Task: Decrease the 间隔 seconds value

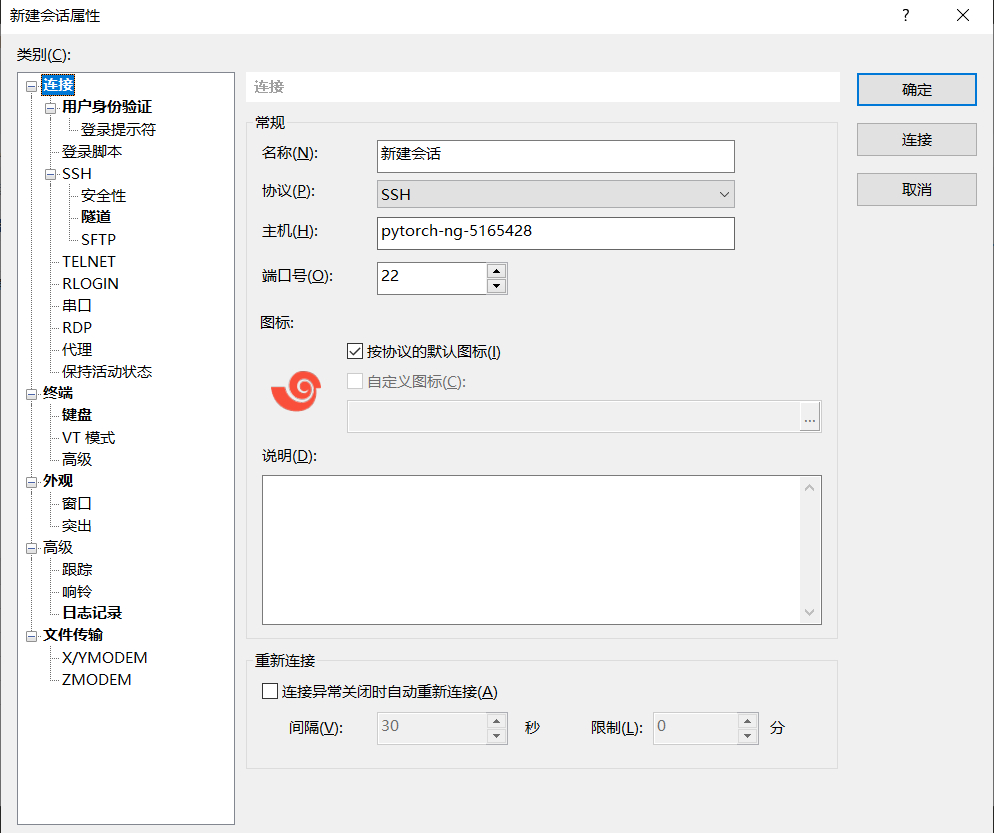Action: (496, 736)
